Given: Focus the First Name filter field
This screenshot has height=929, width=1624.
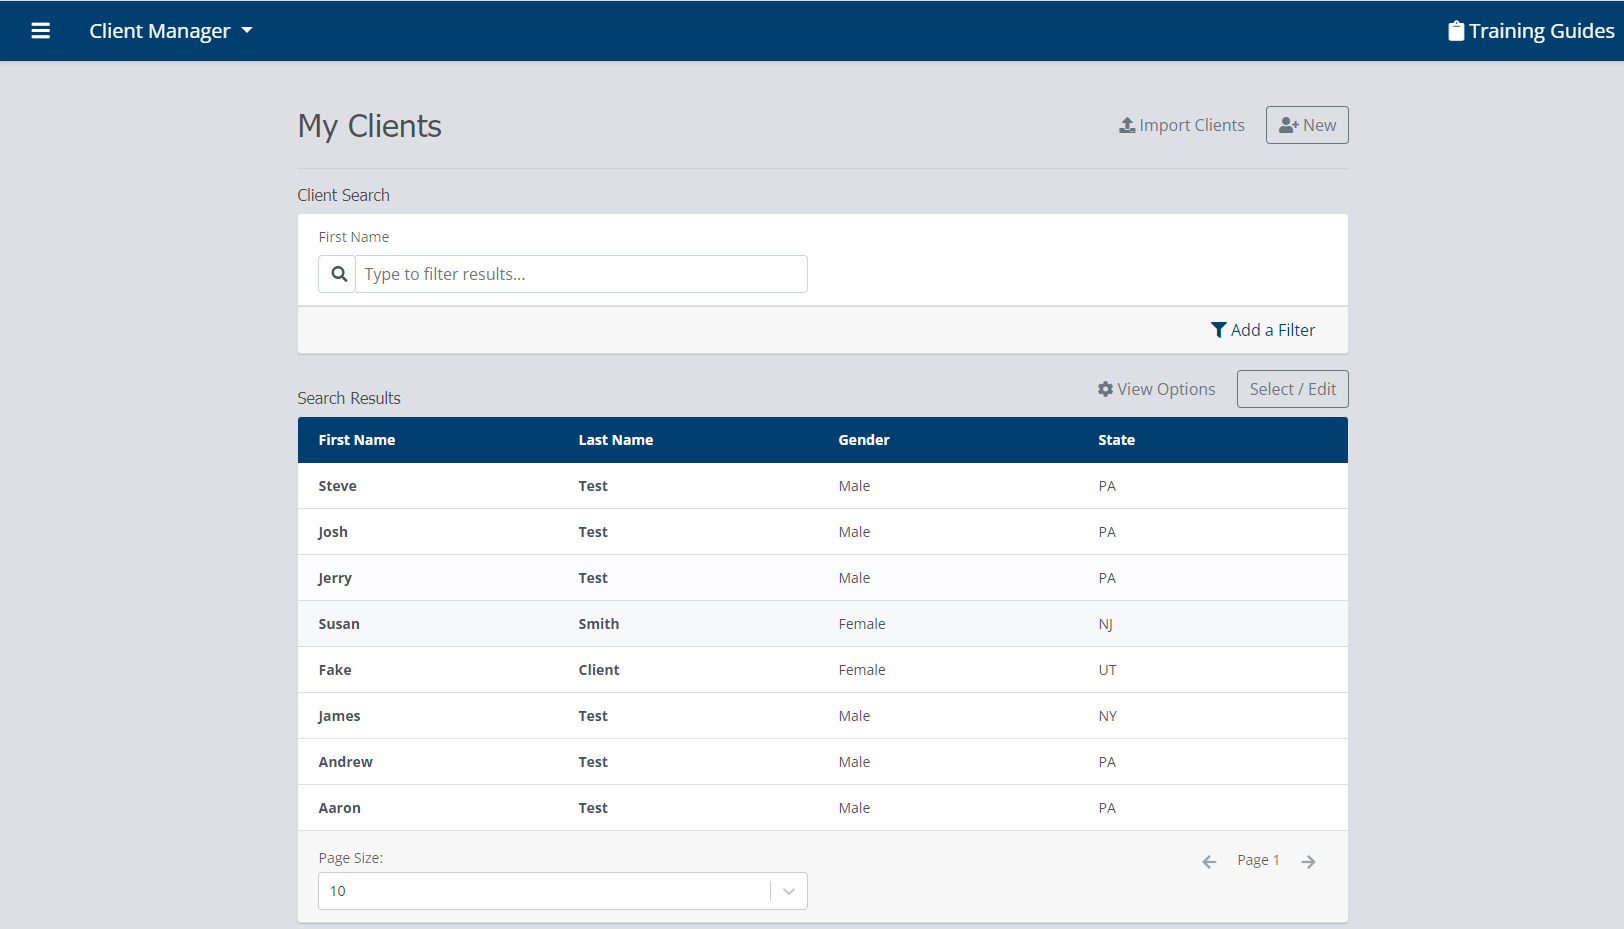Looking at the screenshot, I should [x=580, y=274].
